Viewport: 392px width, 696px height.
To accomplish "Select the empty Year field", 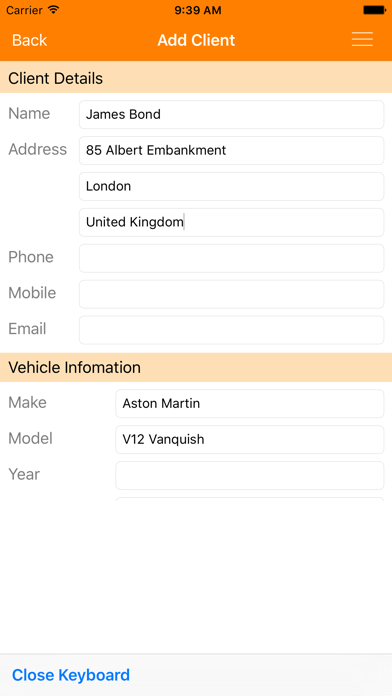I will (249, 475).
